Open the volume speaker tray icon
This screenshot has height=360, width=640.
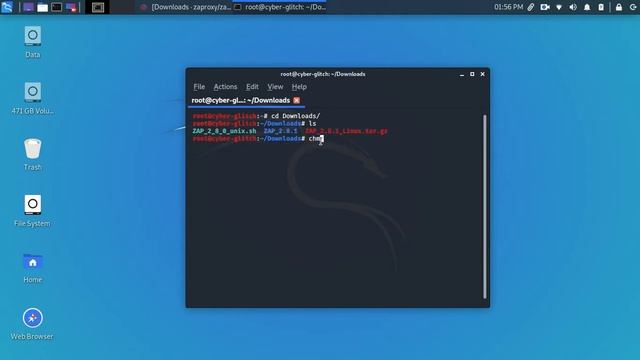tap(573, 7)
